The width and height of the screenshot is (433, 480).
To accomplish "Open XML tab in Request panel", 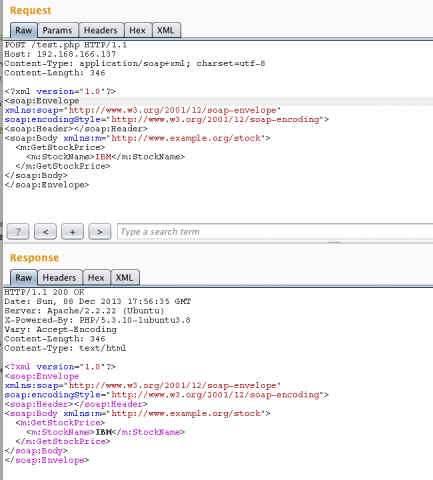I will [x=166, y=30].
